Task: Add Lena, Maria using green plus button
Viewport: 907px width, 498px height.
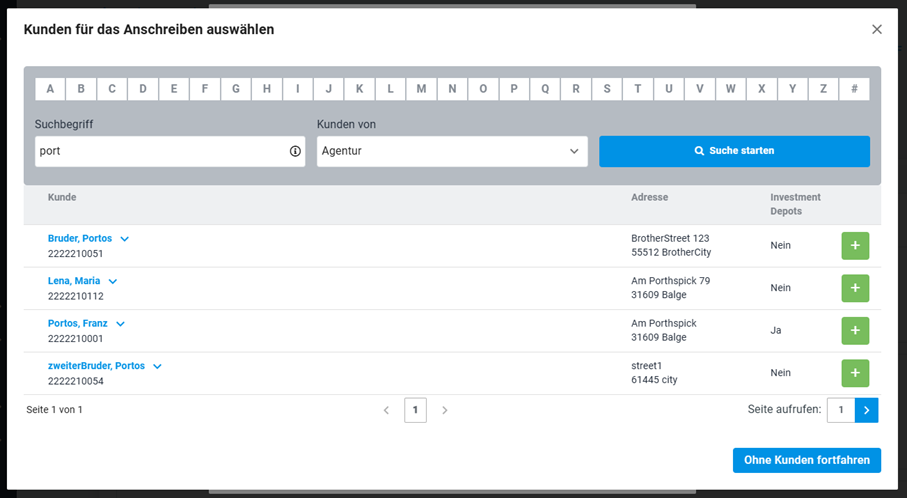Action: pos(855,288)
